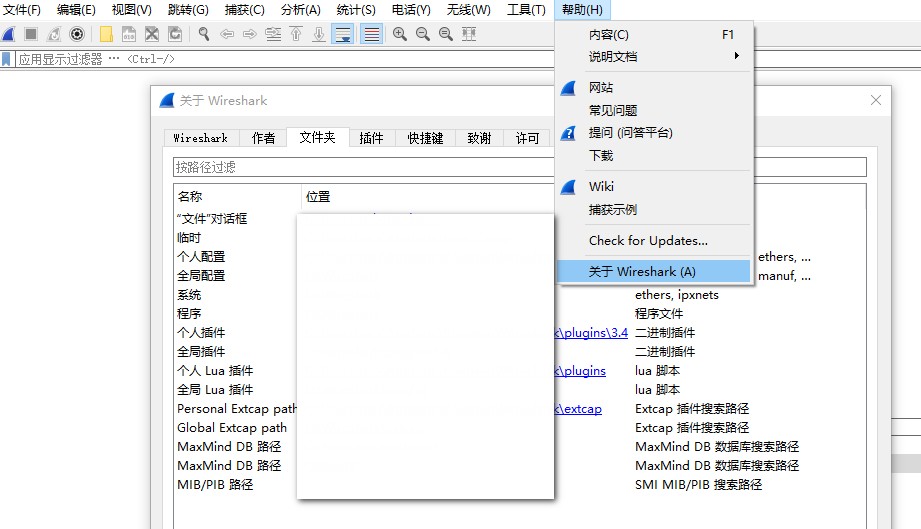Go back to previous packet arrow
921x529 pixels.
(227, 34)
